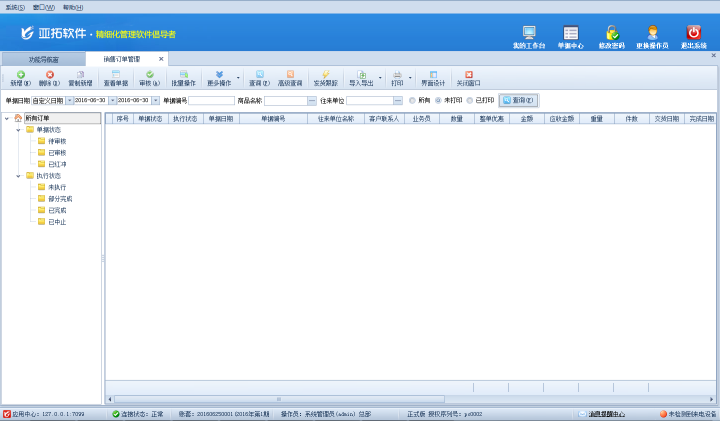Open the 更多操作 dropdown arrow
720x421 pixels.
point(238,78)
